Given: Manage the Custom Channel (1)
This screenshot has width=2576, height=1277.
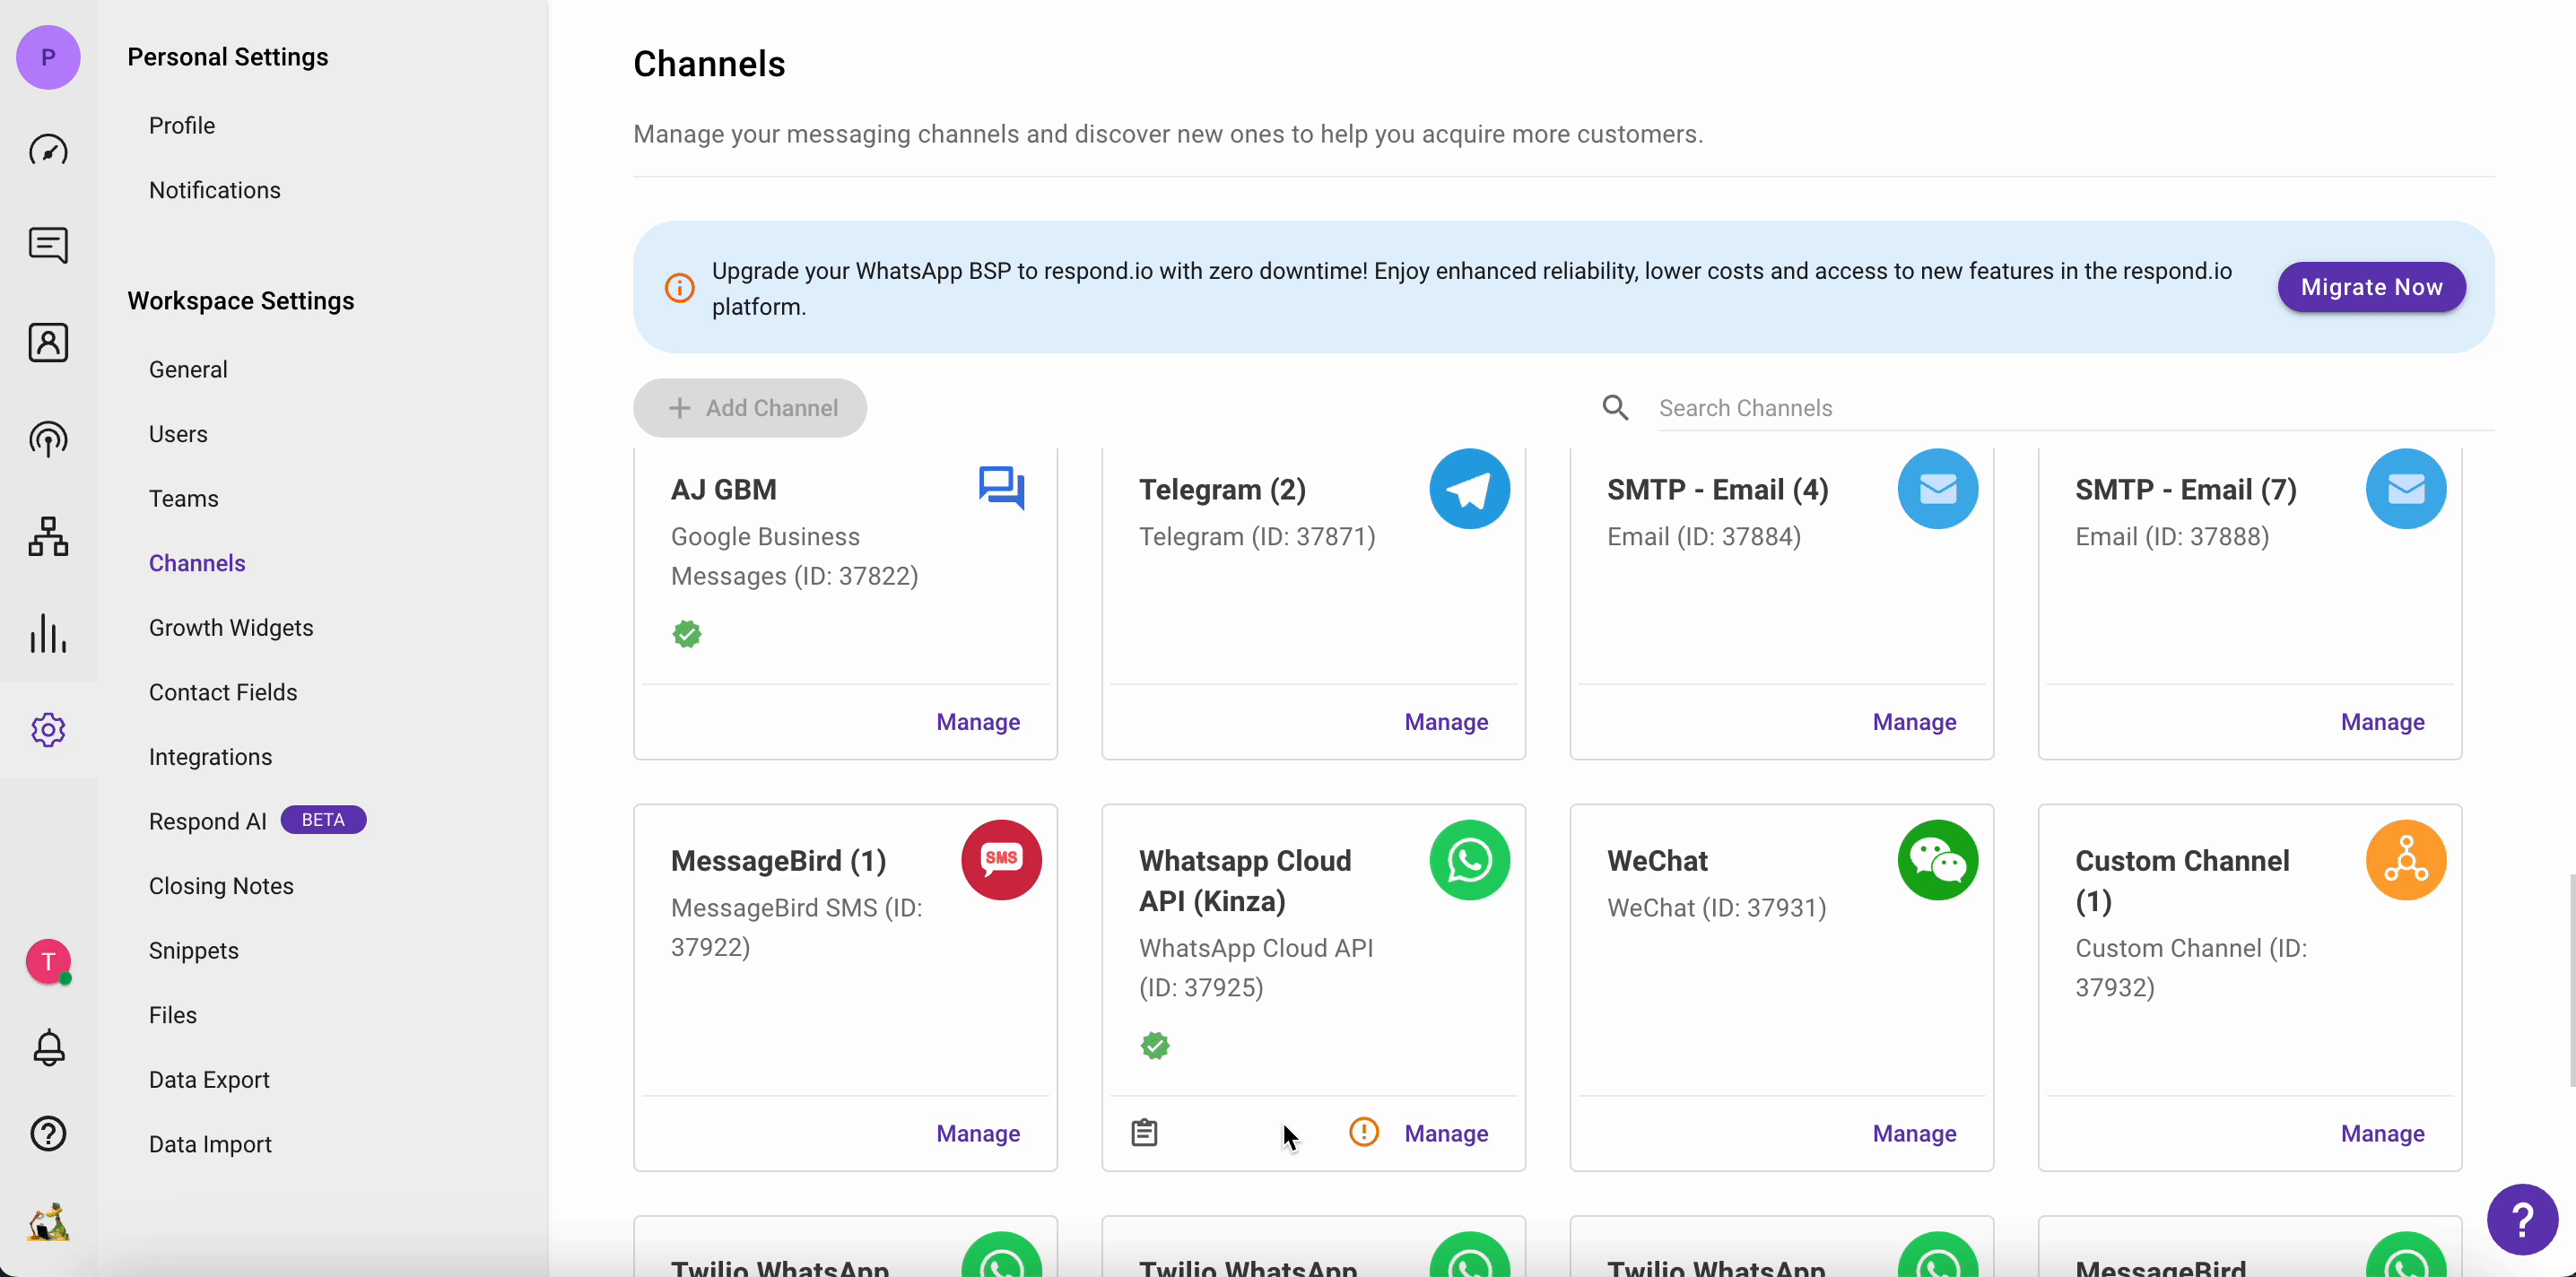Looking at the screenshot, I should click(x=2382, y=1133).
